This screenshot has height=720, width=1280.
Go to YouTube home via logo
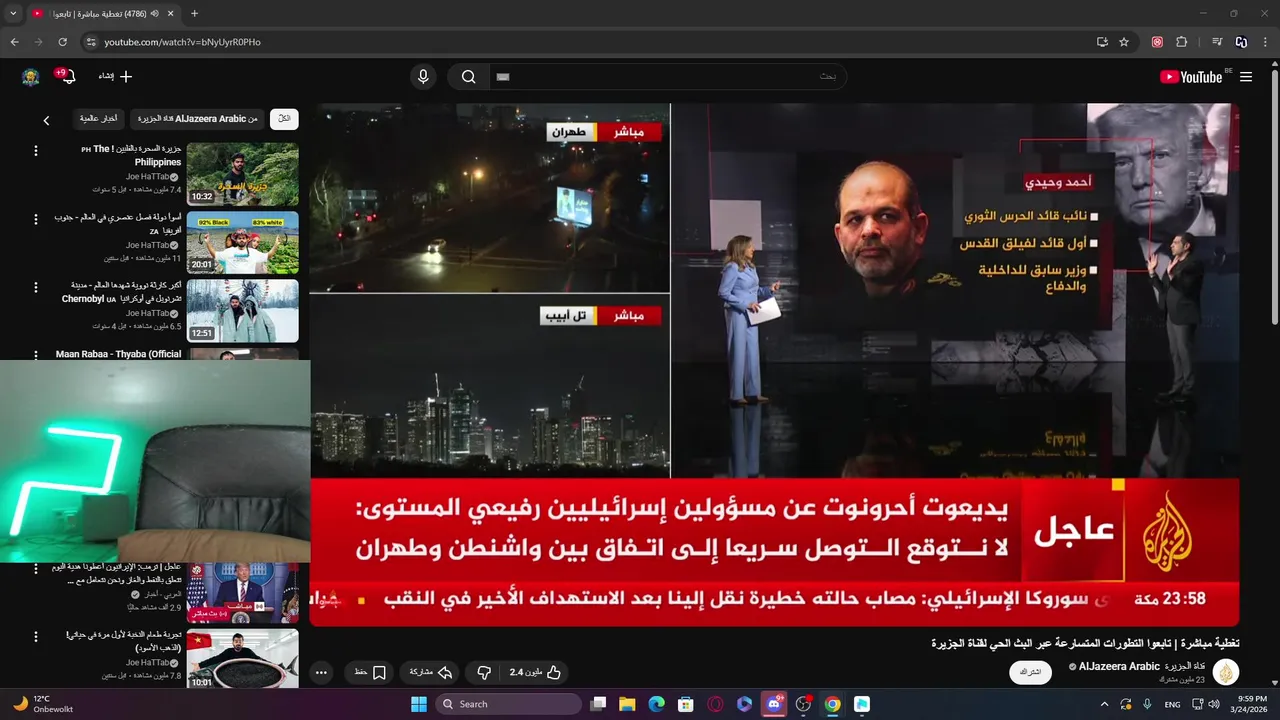pyautogui.click(x=1191, y=77)
